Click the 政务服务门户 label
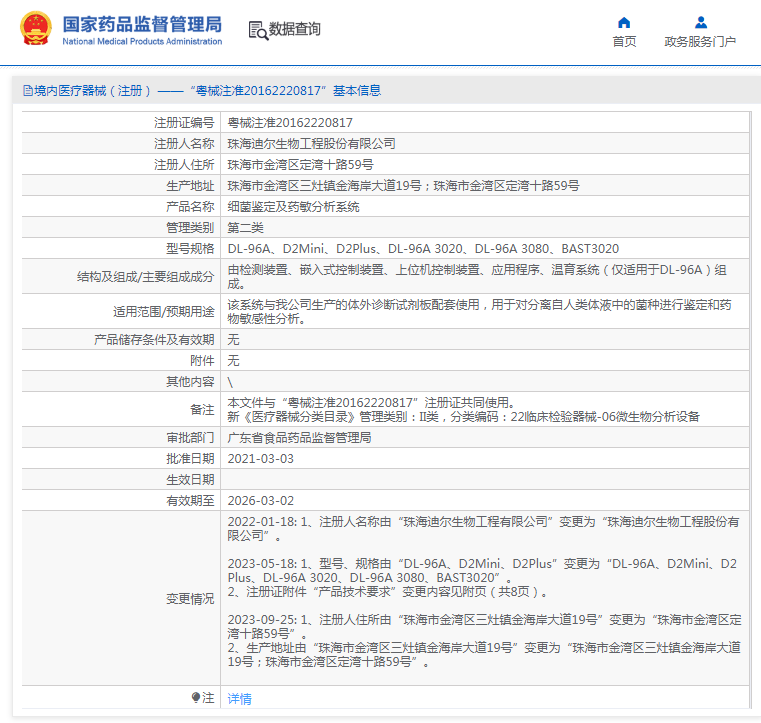Screen dimensions: 761x723 tap(700, 42)
